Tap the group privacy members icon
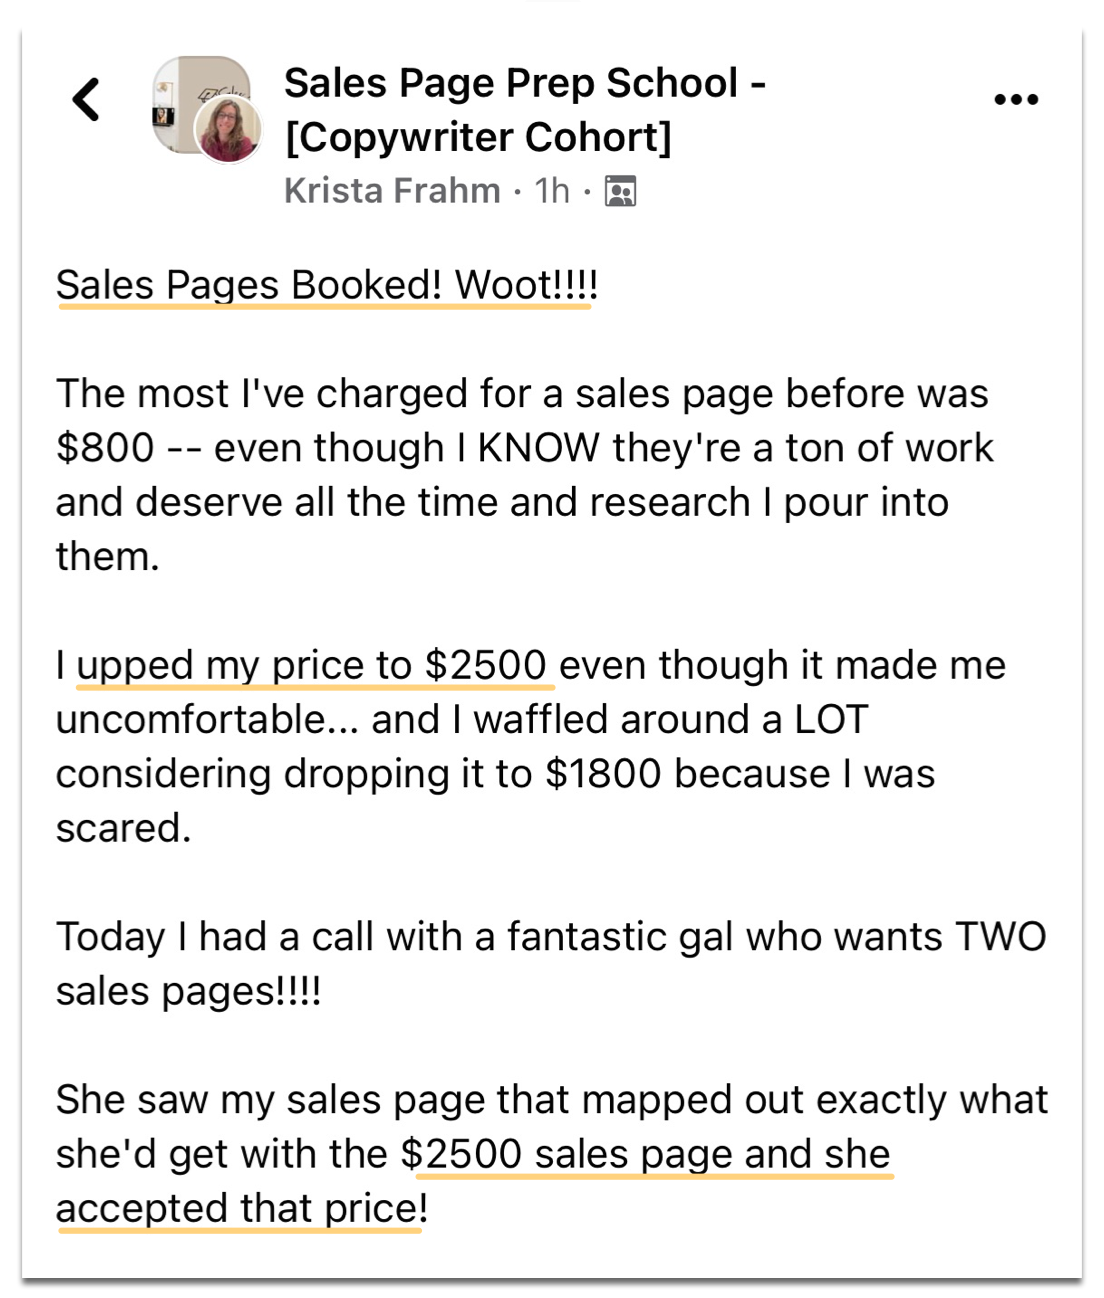Viewport: 1104px width, 1298px height. coord(620,191)
